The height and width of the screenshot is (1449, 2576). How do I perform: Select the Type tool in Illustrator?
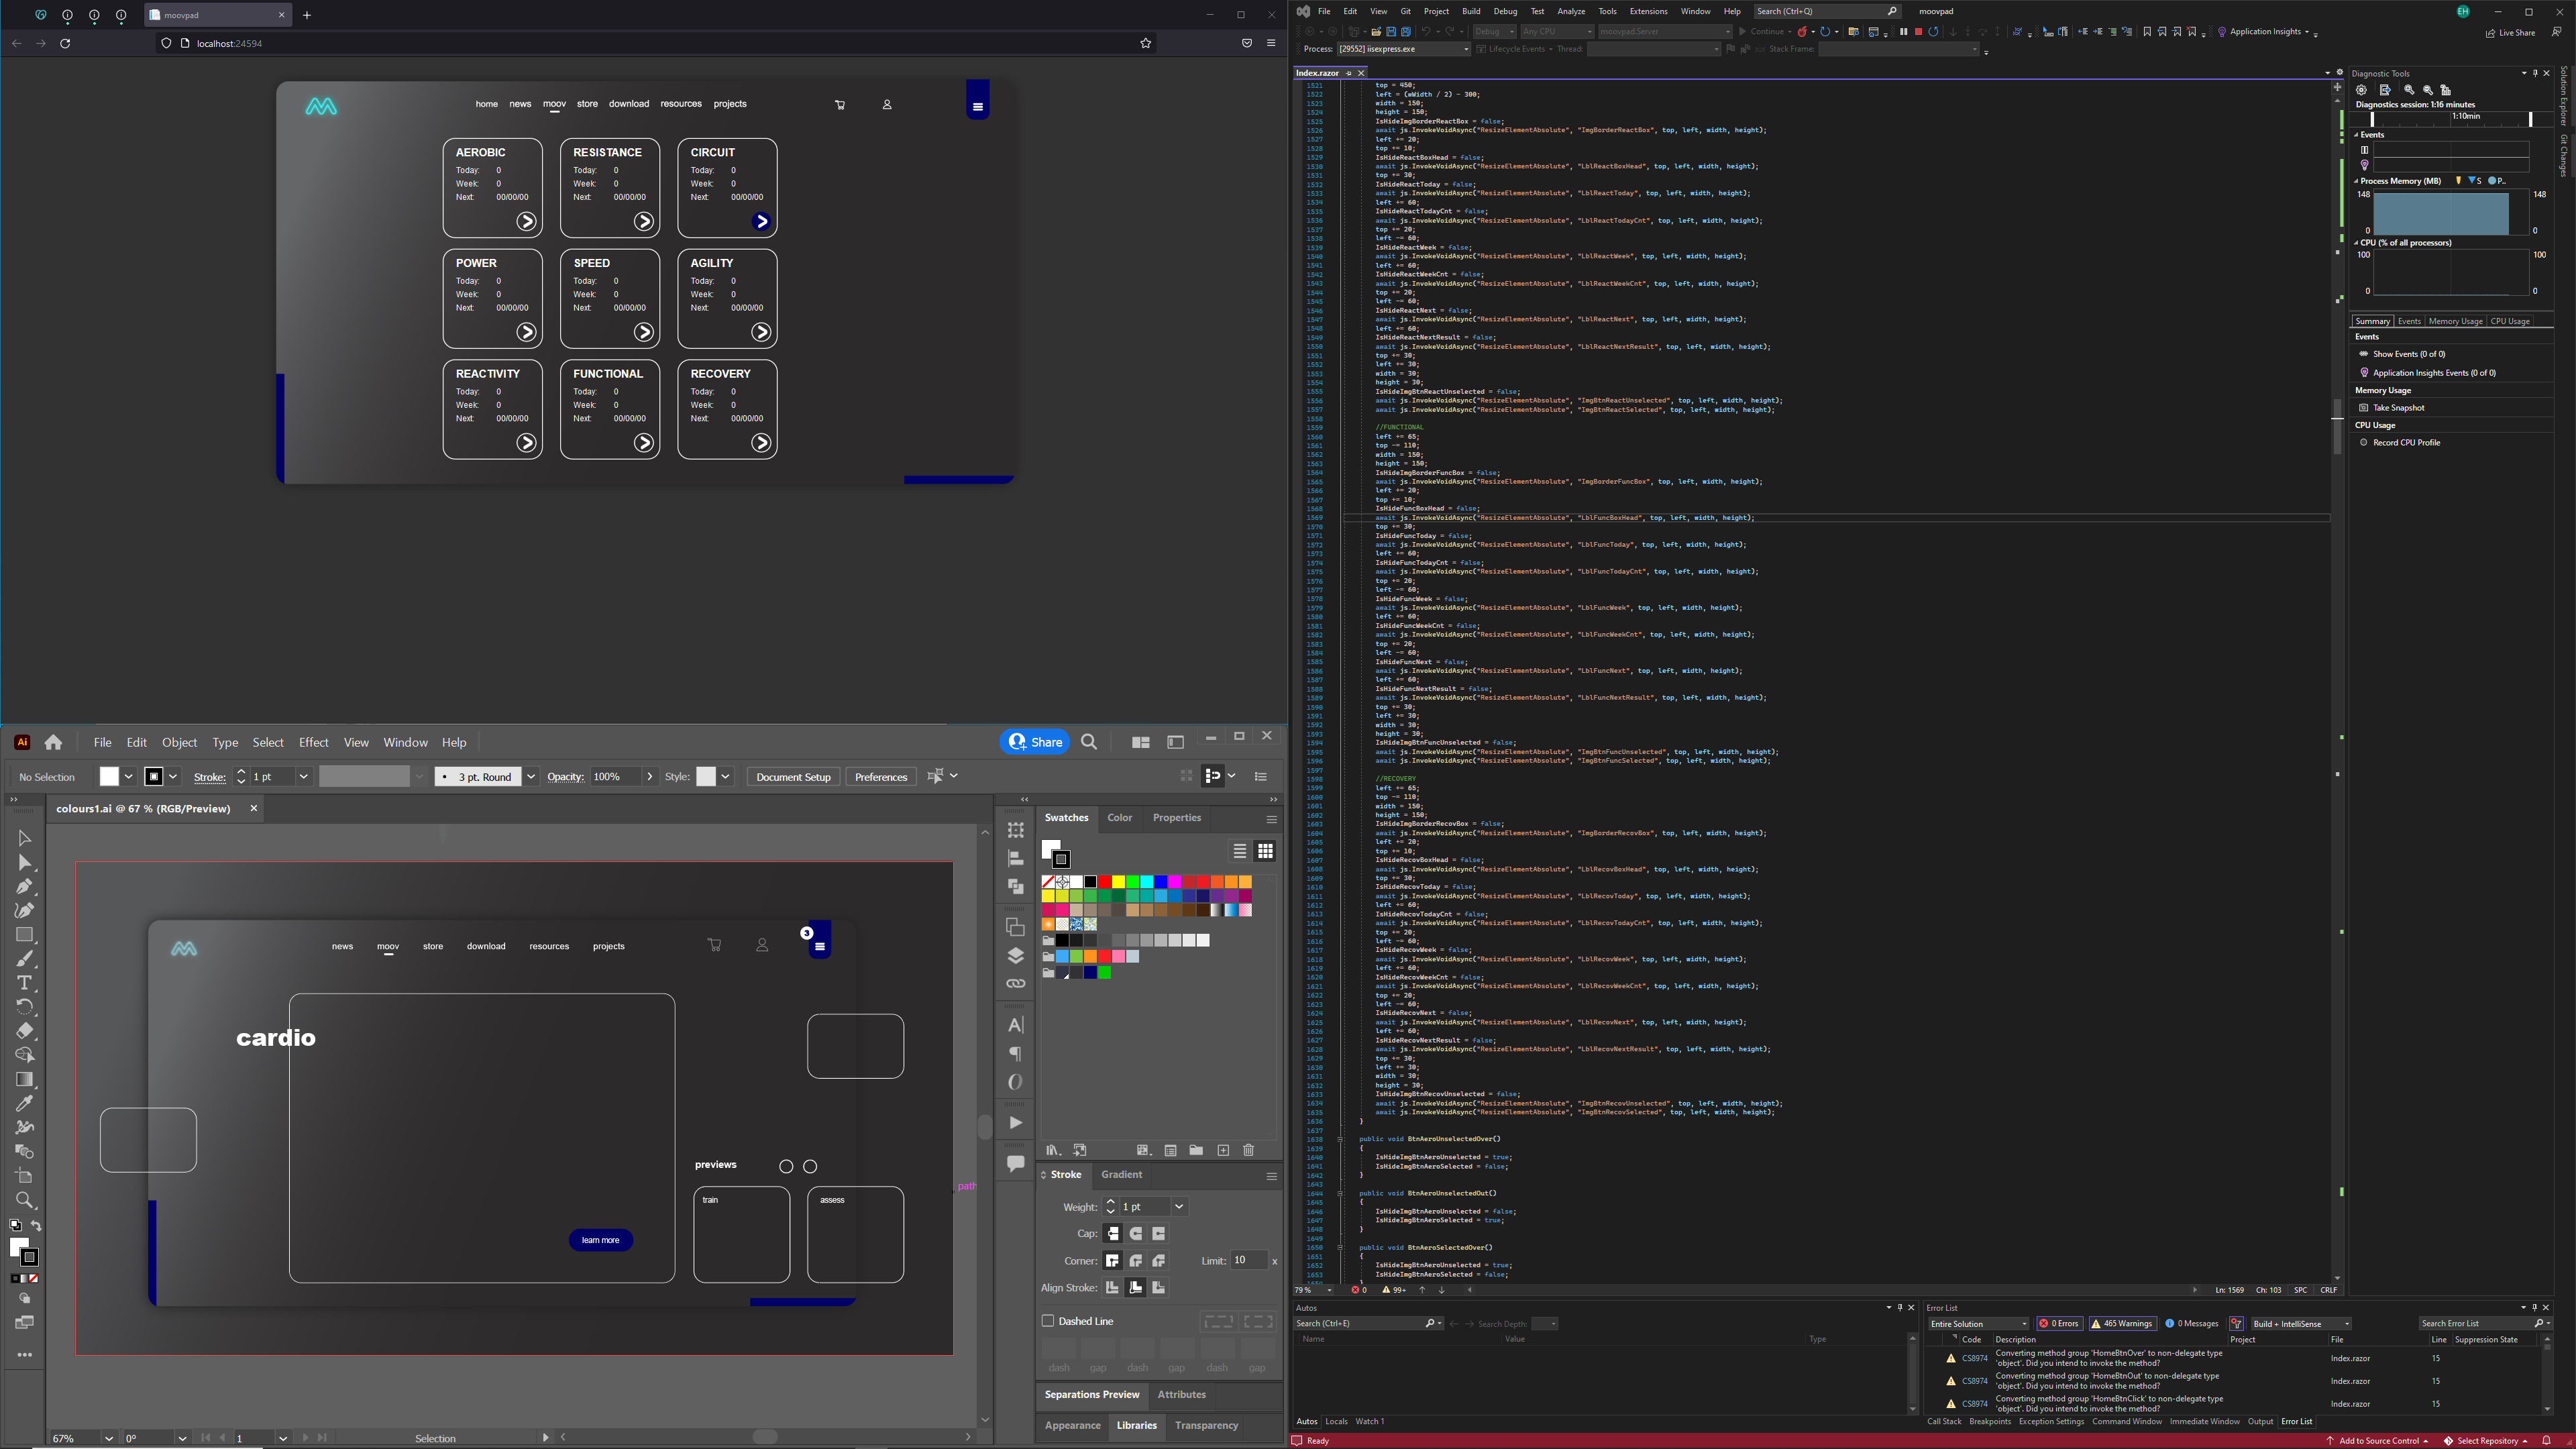click(25, 983)
